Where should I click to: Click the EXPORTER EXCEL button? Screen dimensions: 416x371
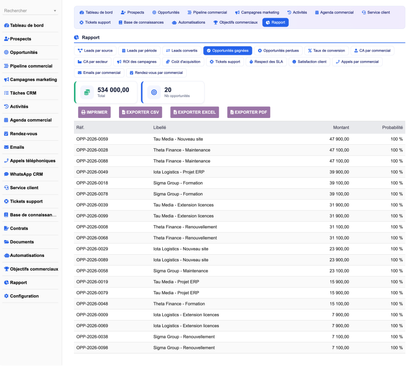point(195,112)
